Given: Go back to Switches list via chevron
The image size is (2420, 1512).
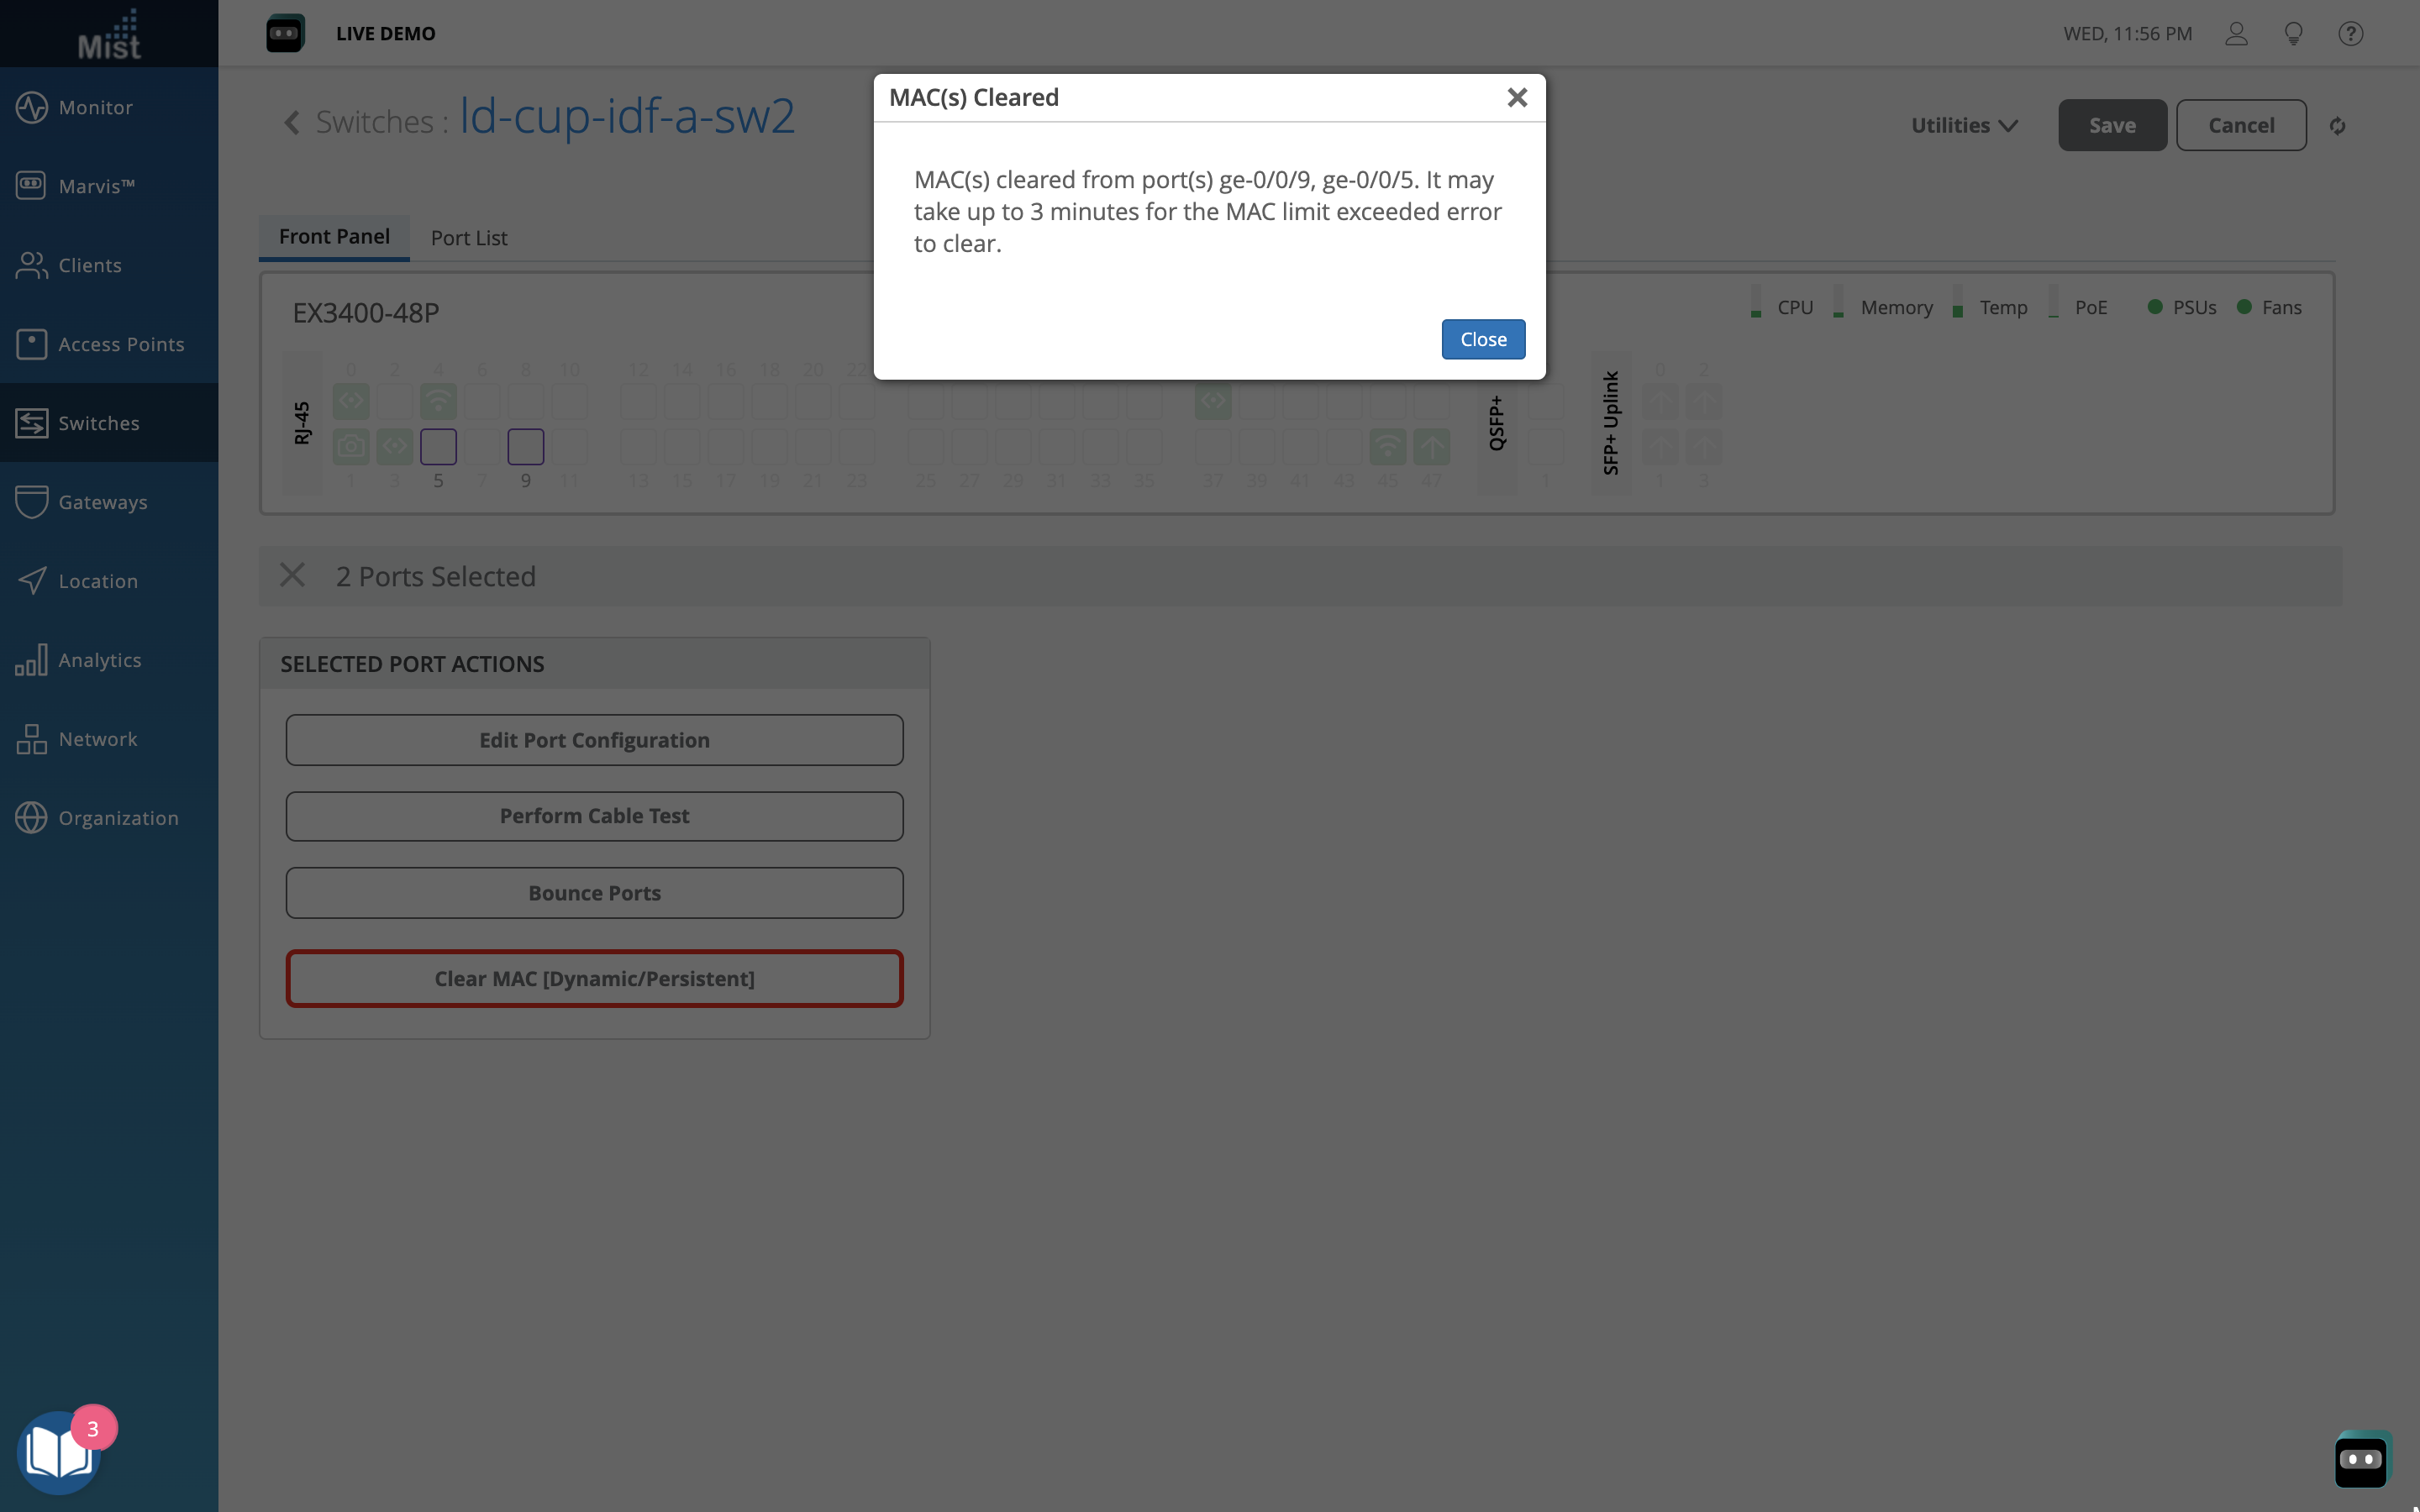Looking at the screenshot, I should point(291,122).
